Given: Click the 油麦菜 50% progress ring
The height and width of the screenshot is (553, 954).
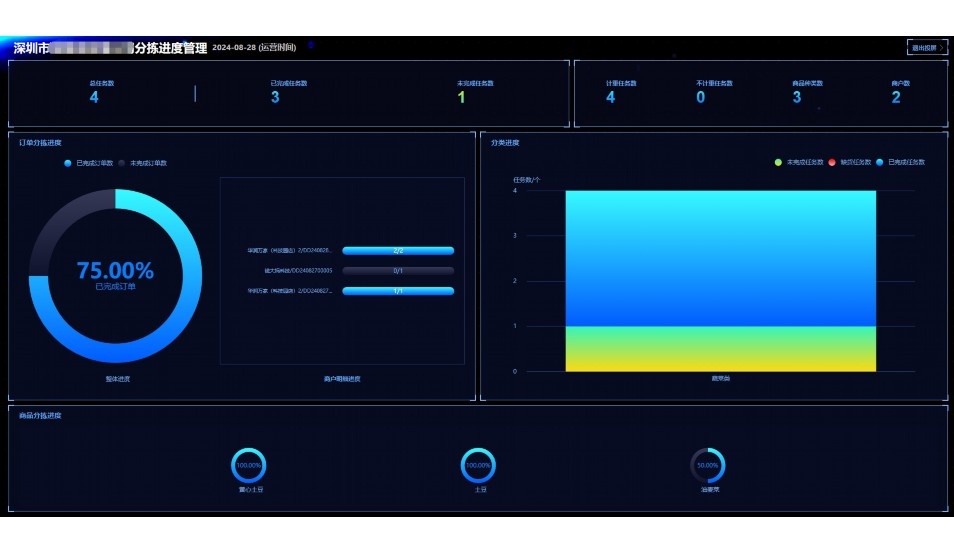Looking at the screenshot, I should click(708, 465).
